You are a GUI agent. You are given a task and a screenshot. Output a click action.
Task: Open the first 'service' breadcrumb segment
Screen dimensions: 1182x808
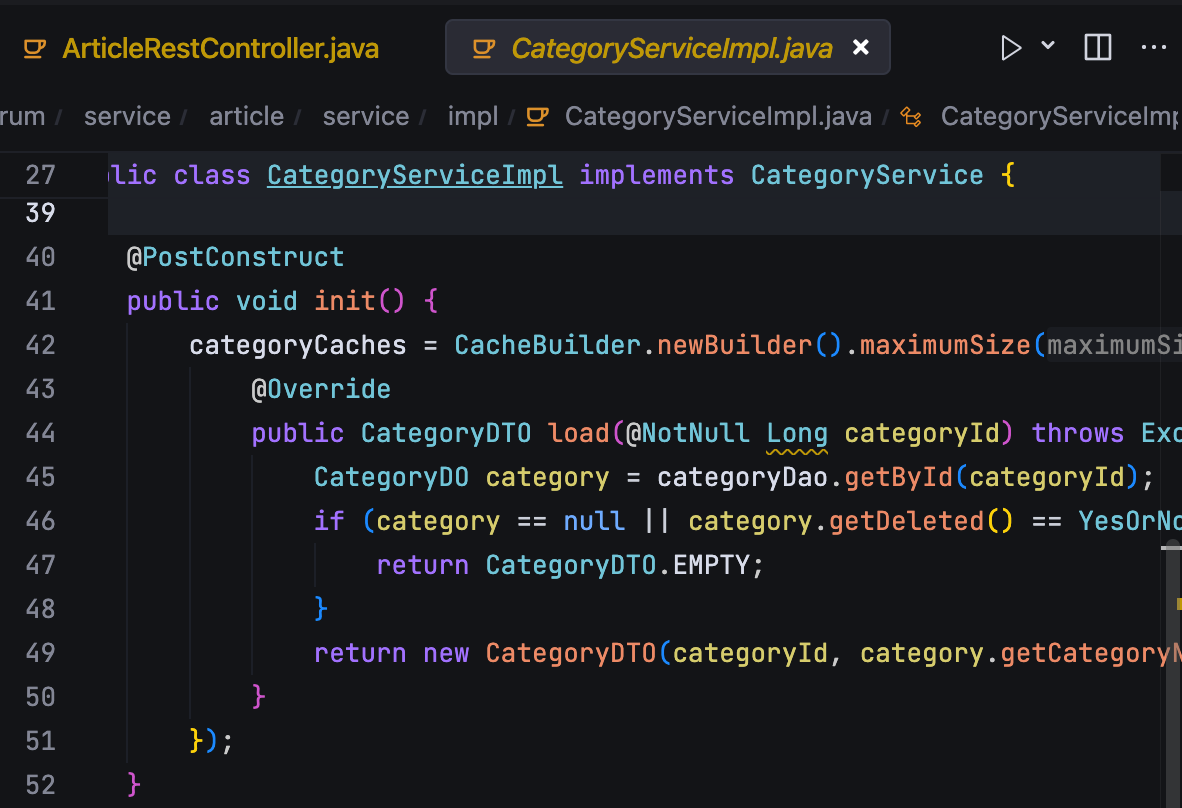point(127,116)
